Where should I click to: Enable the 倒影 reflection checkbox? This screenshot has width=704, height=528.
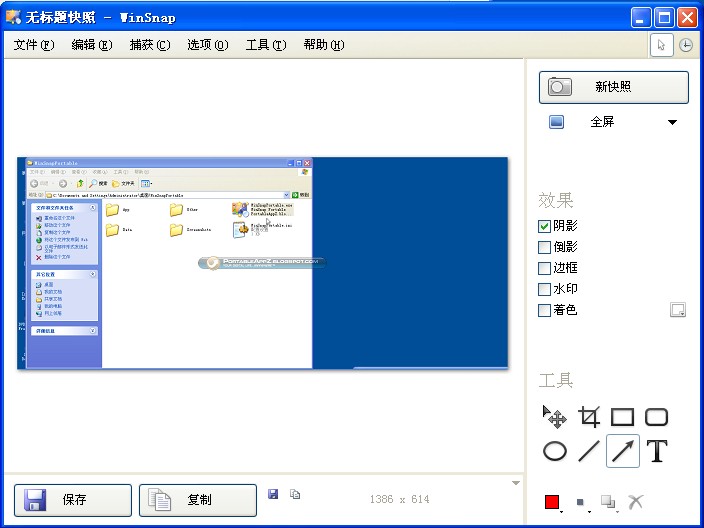[x=545, y=247]
